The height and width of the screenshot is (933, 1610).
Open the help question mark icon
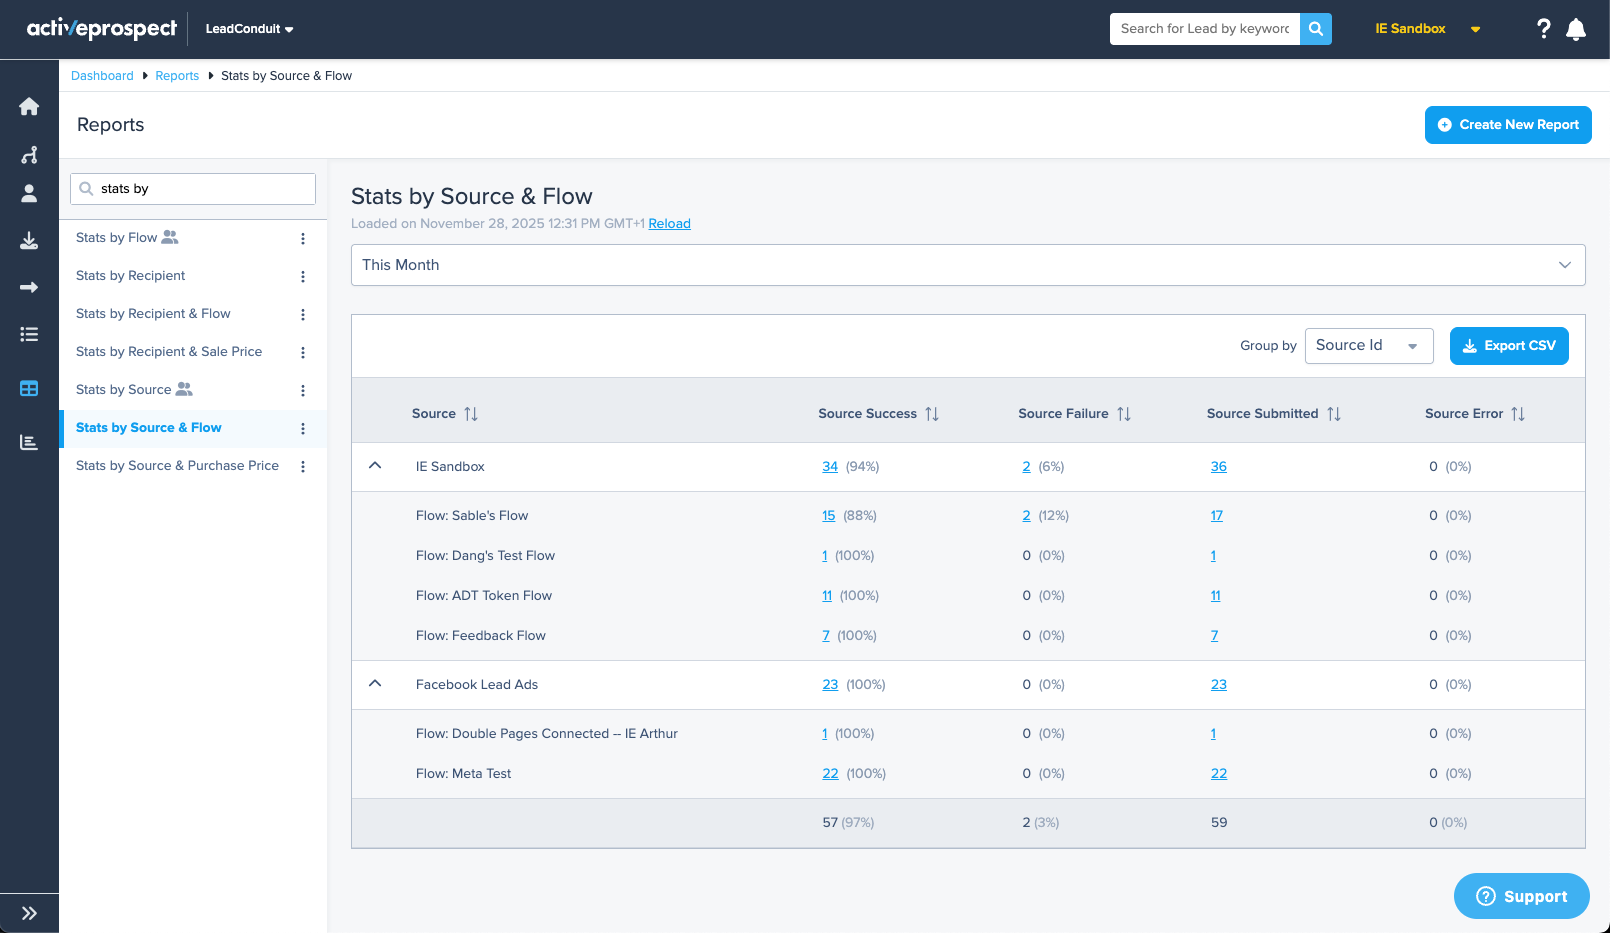(x=1544, y=29)
